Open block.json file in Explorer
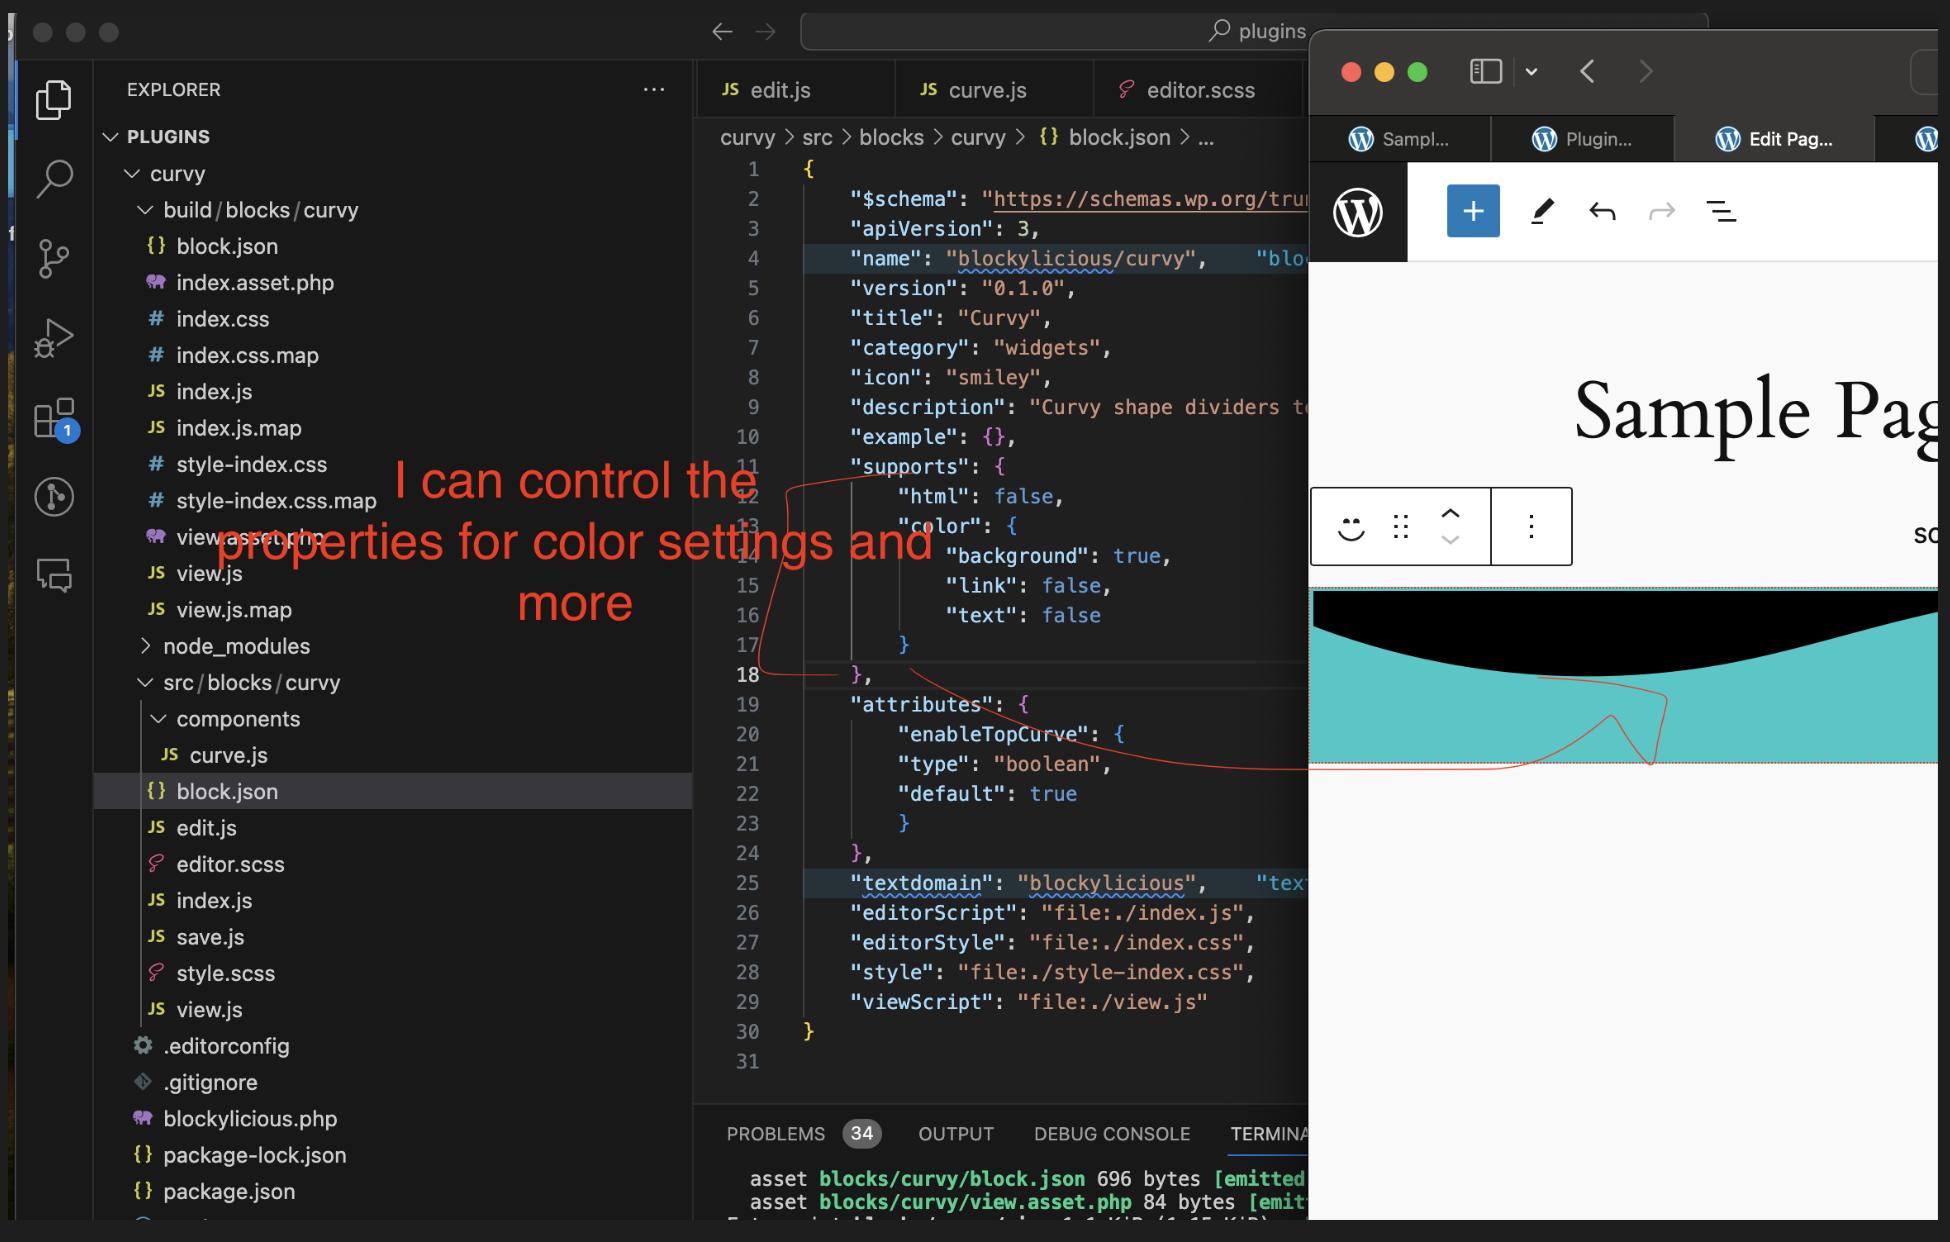1950x1242 pixels. tap(225, 790)
